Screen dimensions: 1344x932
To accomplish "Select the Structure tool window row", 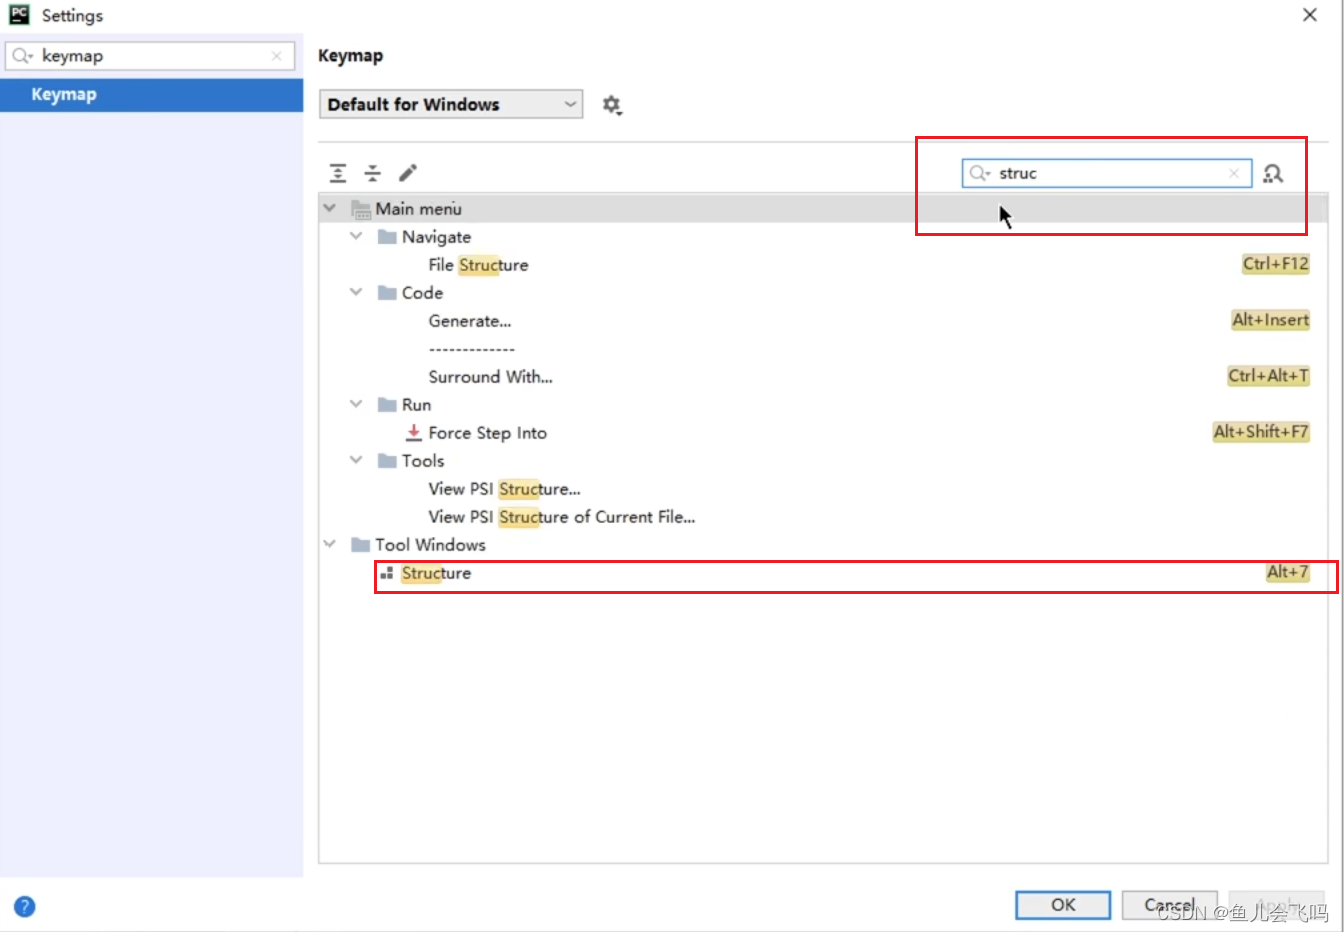I will click(824, 573).
